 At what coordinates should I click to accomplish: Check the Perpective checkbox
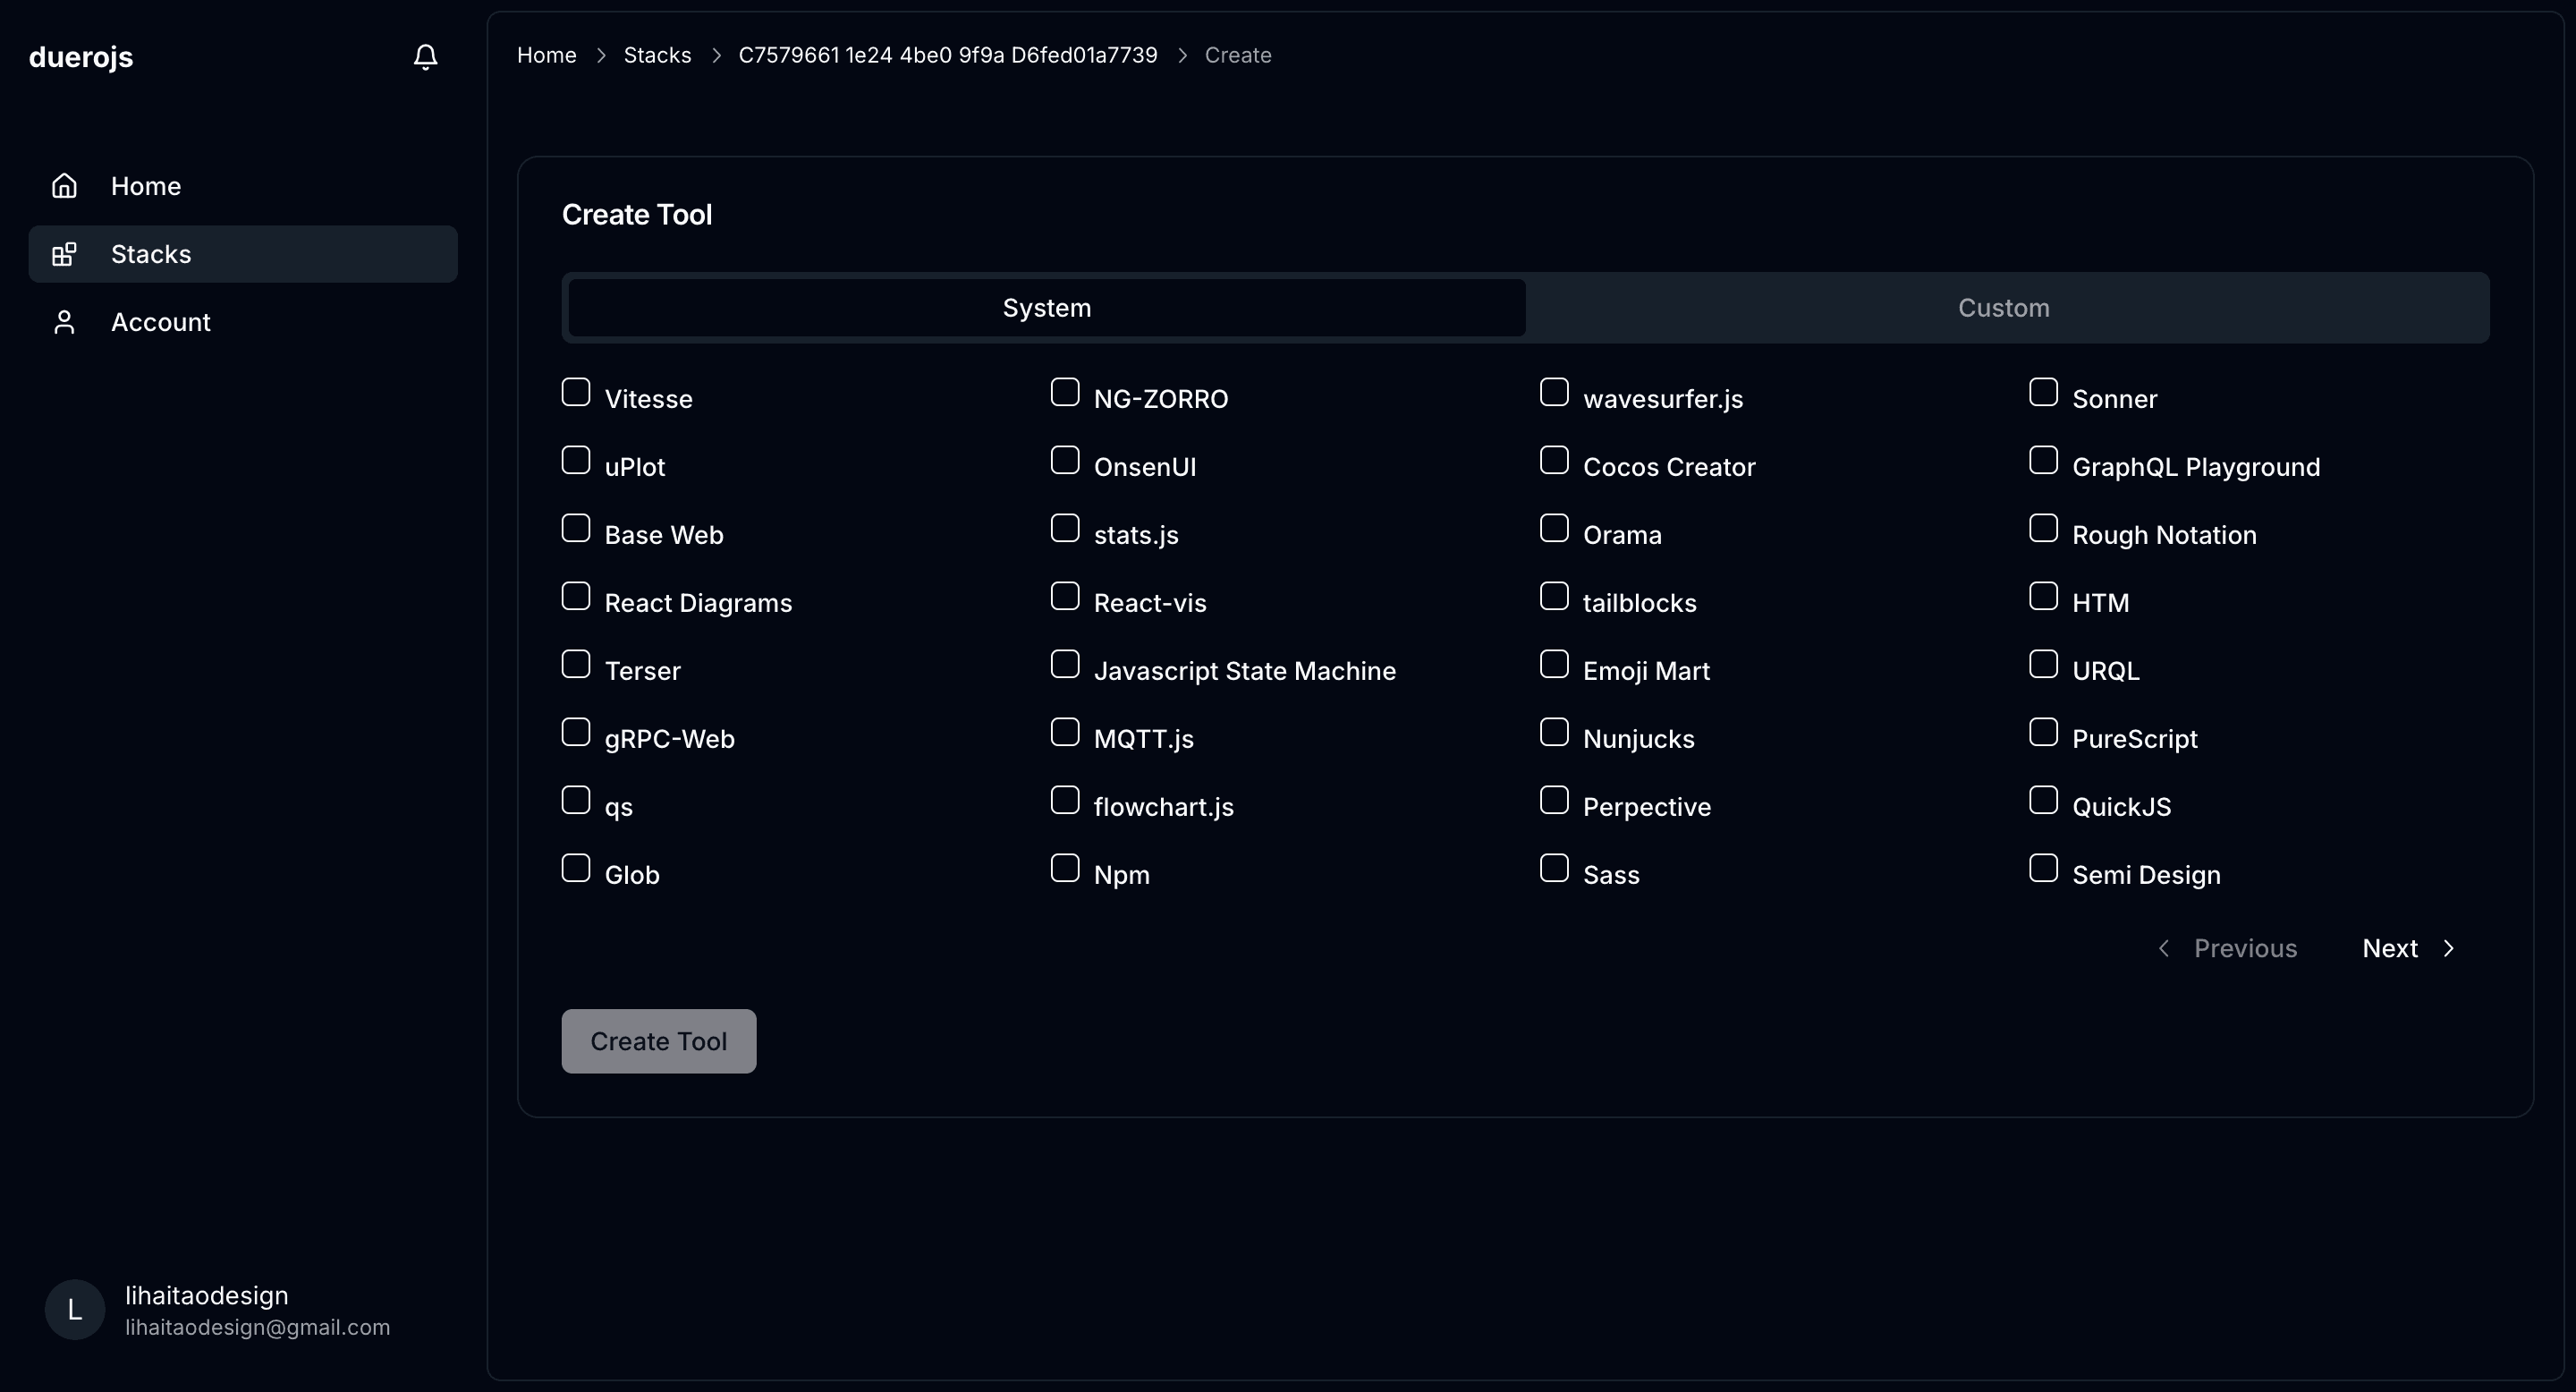tap(1554, 800)
